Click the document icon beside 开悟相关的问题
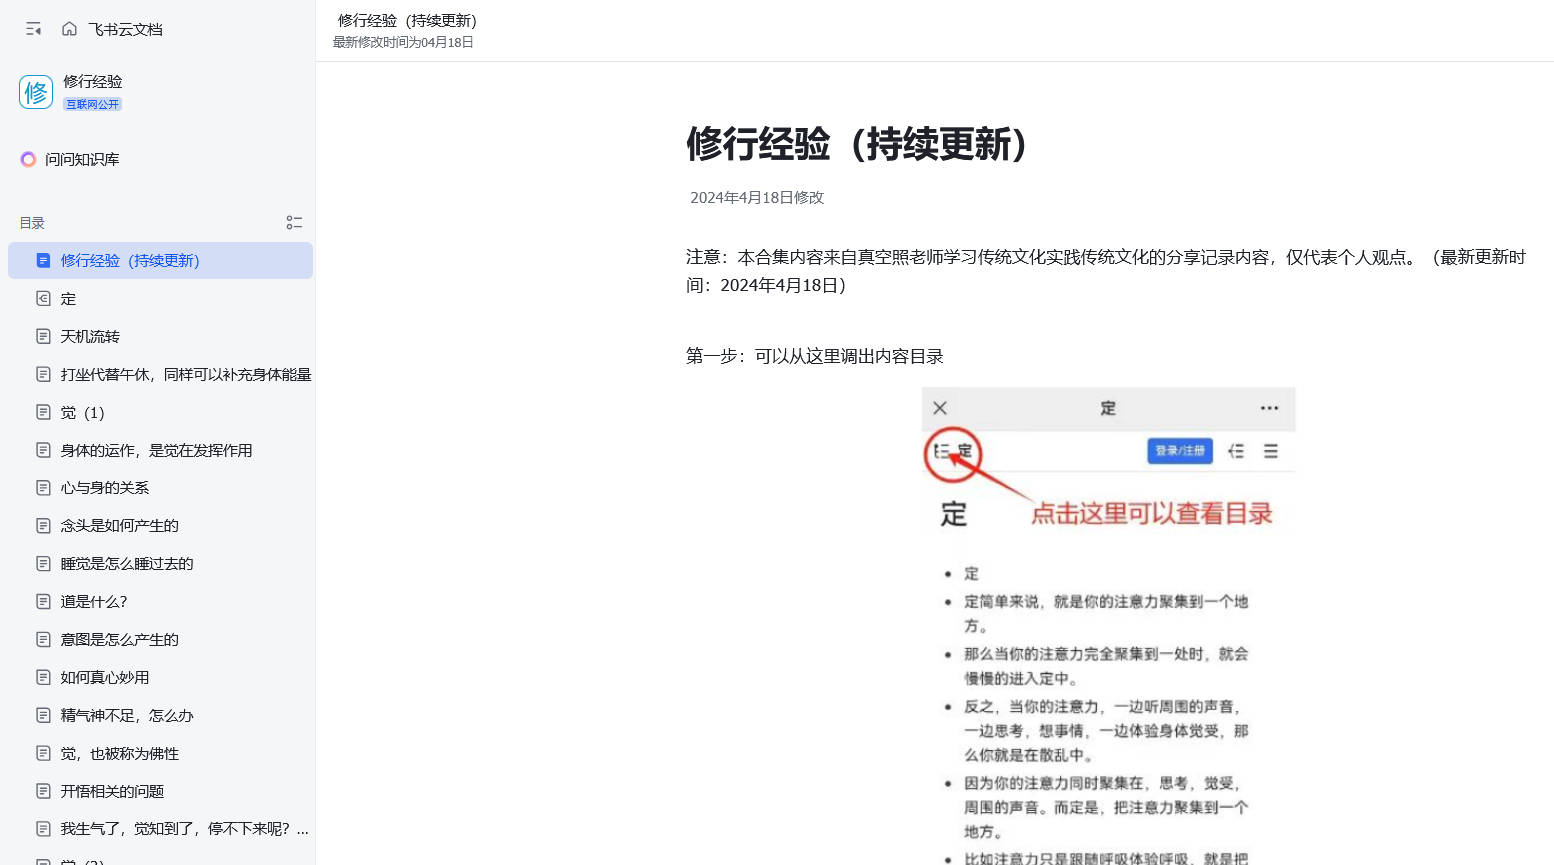Viewport: 1554px width, 865px height. (43, 791)
